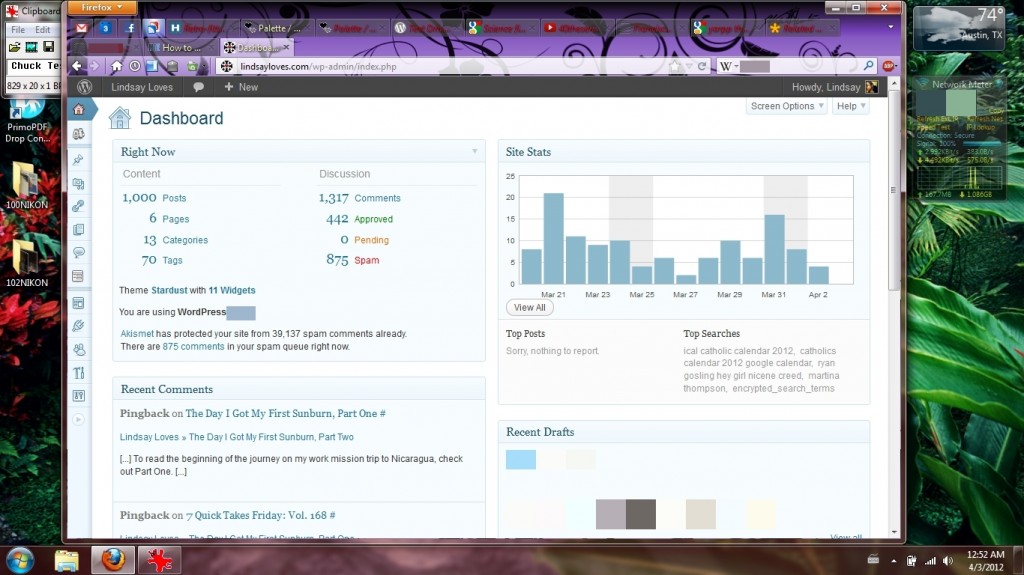Open the Stardust theme link
Image resolution: width=1024 pixels, height=575 pixels.
click(x=169, y=290)
